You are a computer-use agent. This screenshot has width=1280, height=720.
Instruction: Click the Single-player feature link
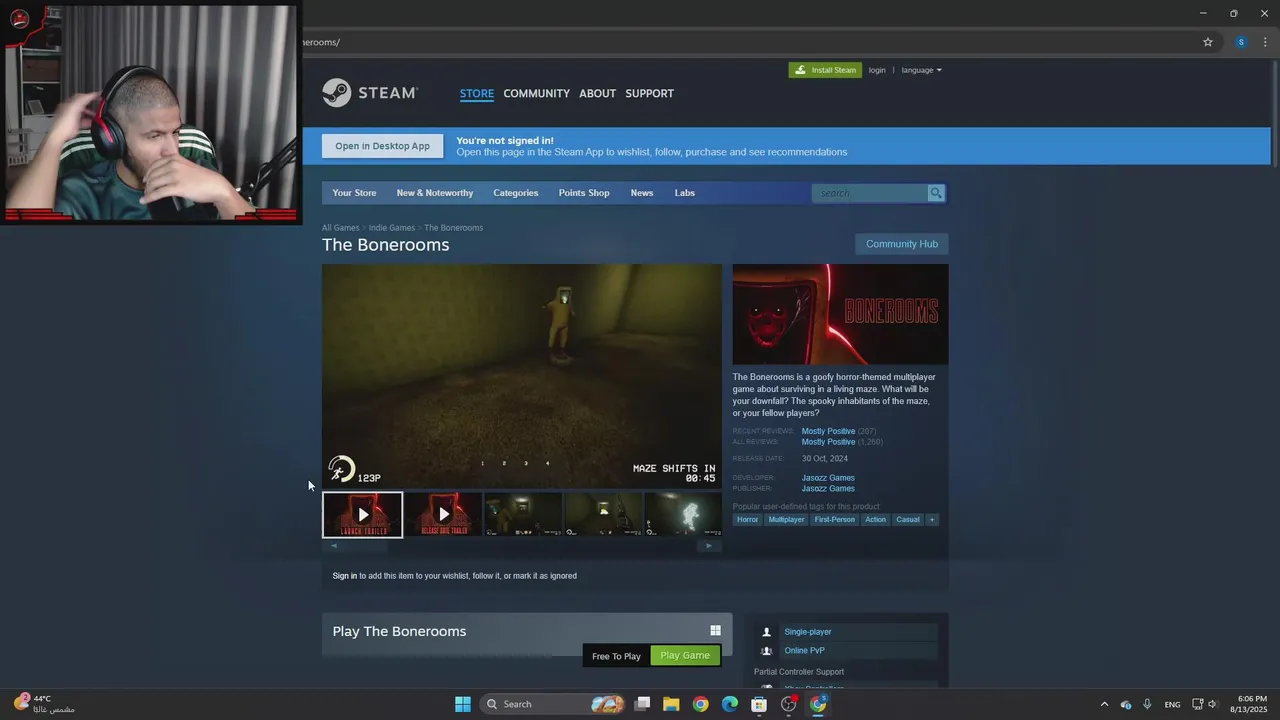(808, 632)
